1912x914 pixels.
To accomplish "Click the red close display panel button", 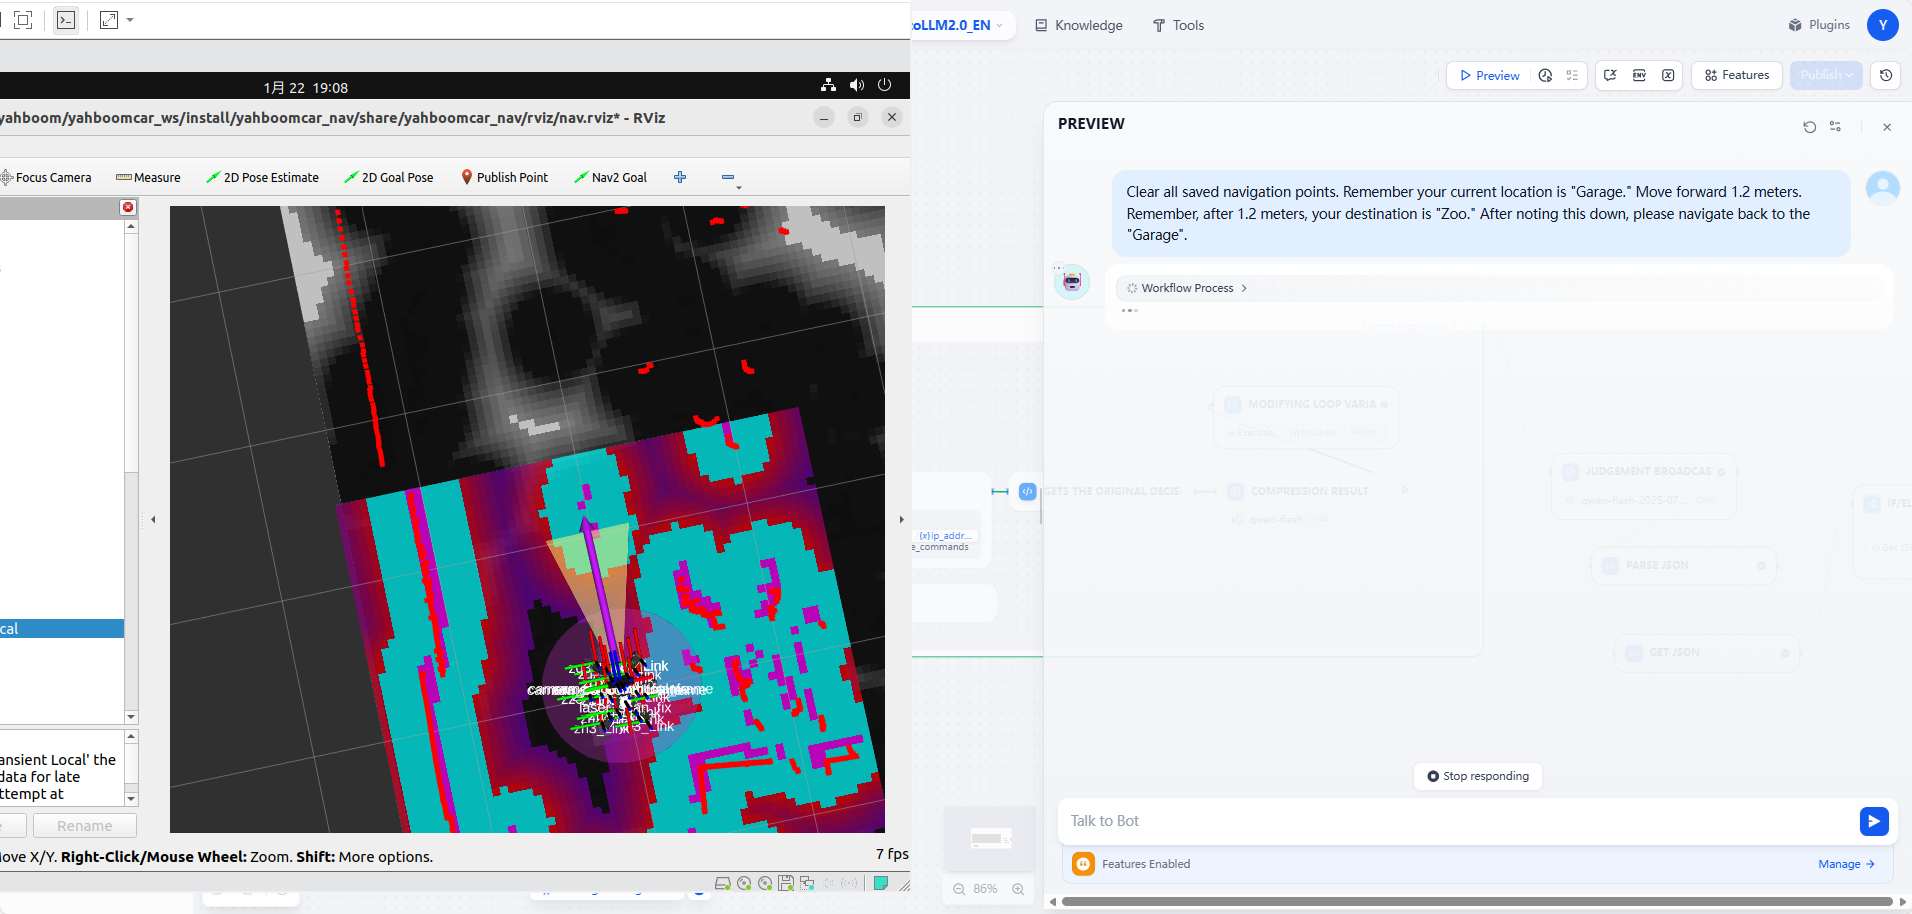I will coord(128,207).
